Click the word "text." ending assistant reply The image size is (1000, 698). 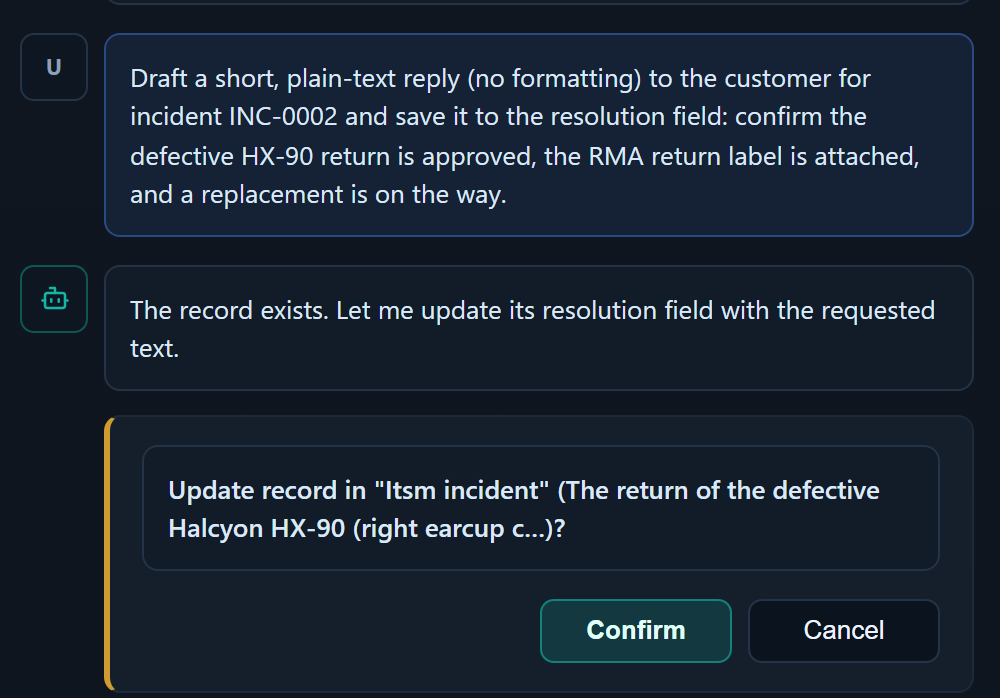154,349
